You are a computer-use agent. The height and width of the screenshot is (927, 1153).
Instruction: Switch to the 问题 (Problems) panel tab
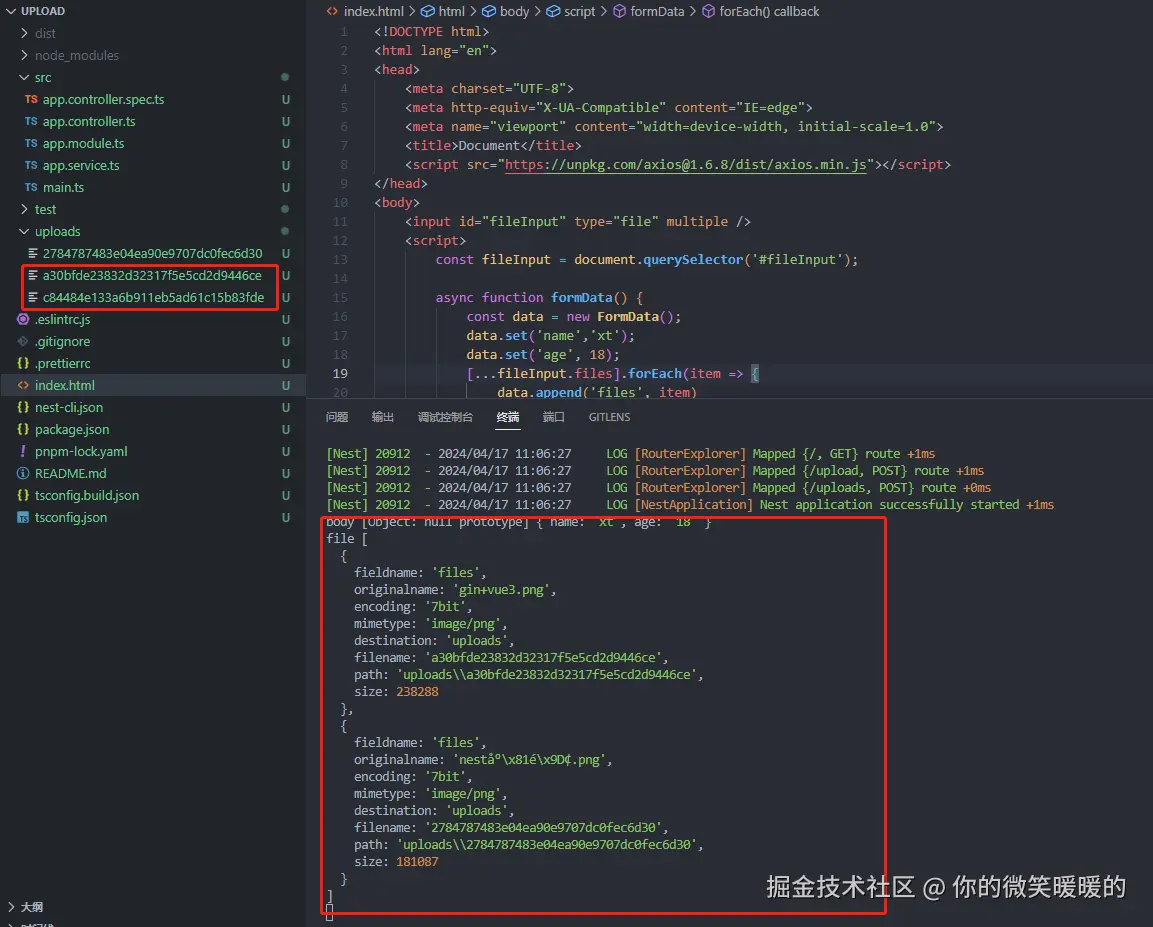pyautogui.click(x=337, y=417)
